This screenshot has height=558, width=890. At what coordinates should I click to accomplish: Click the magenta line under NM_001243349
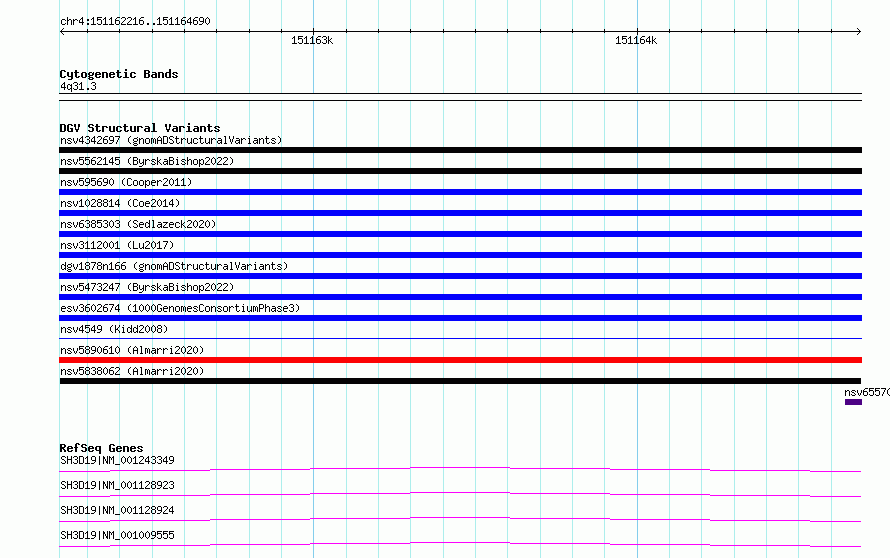(460, 469)
